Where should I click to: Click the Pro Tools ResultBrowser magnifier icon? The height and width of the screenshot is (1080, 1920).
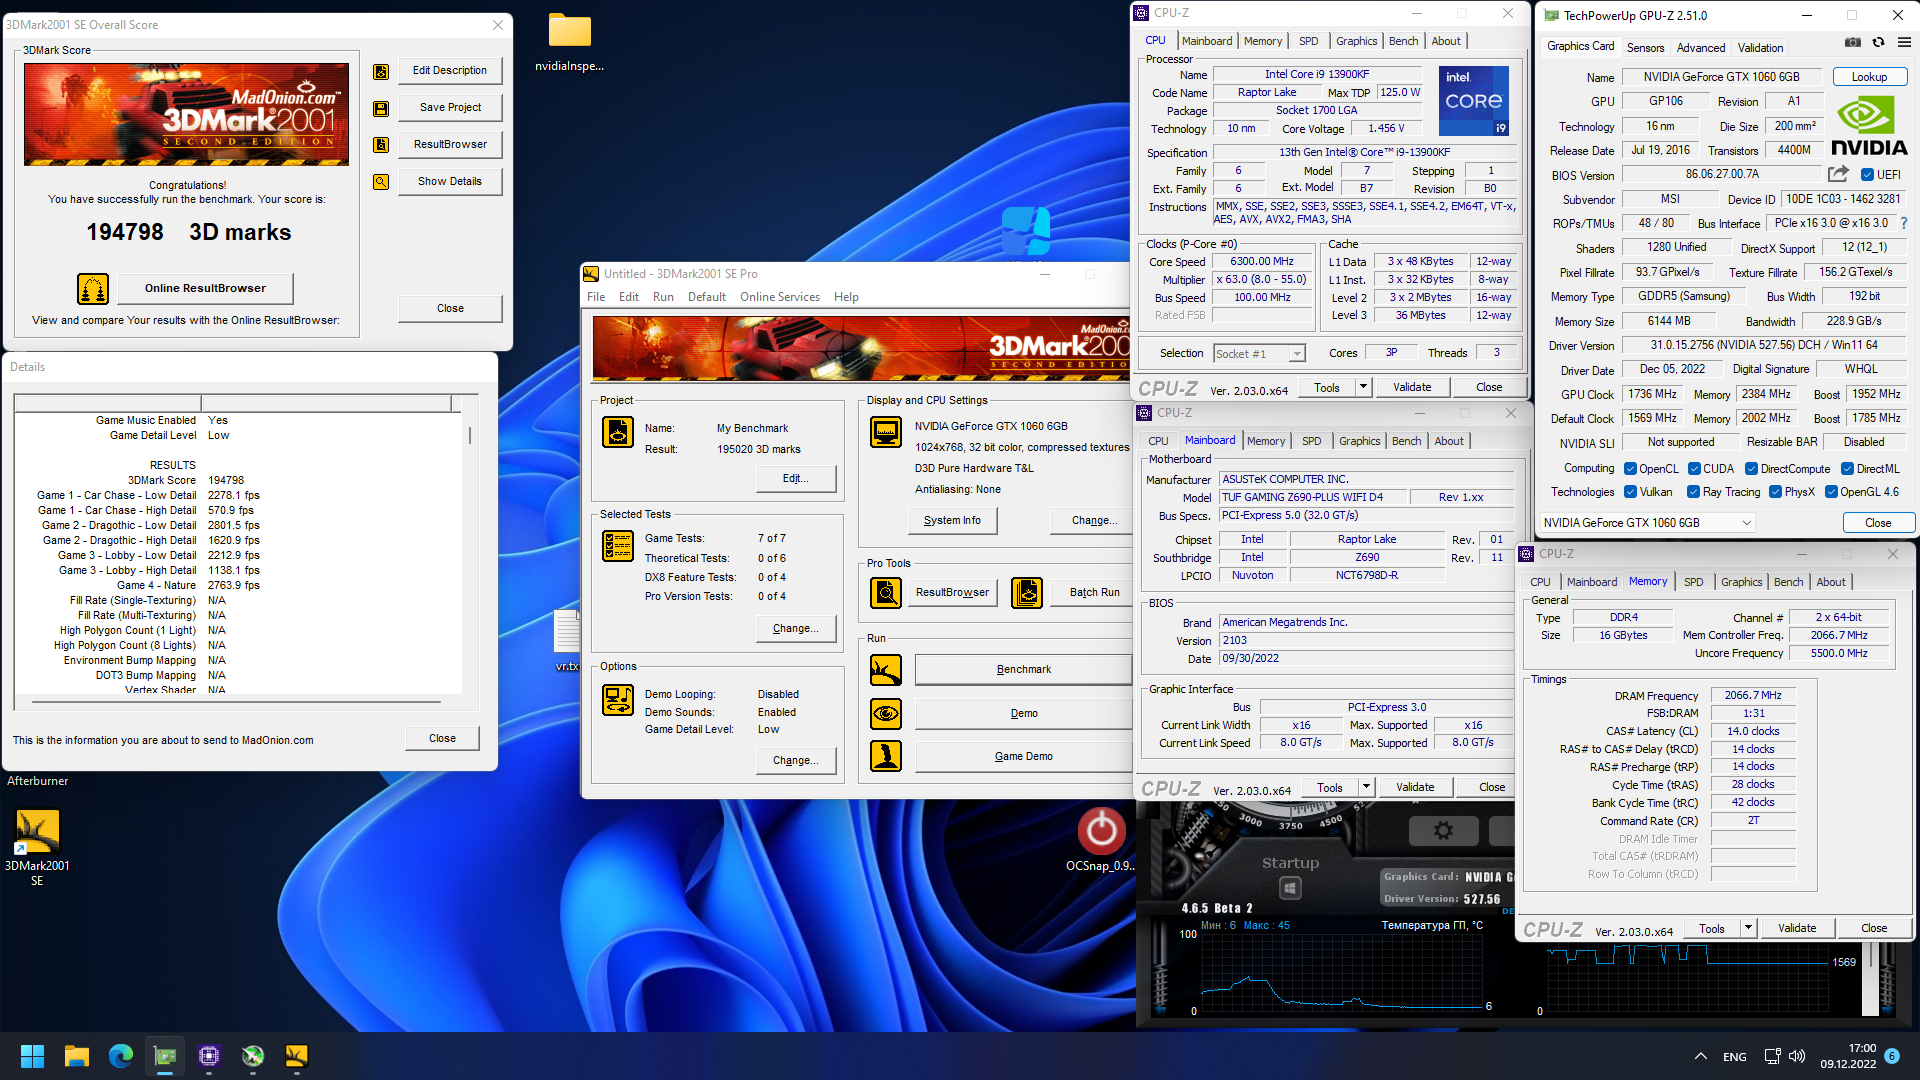tap(886, 593)
